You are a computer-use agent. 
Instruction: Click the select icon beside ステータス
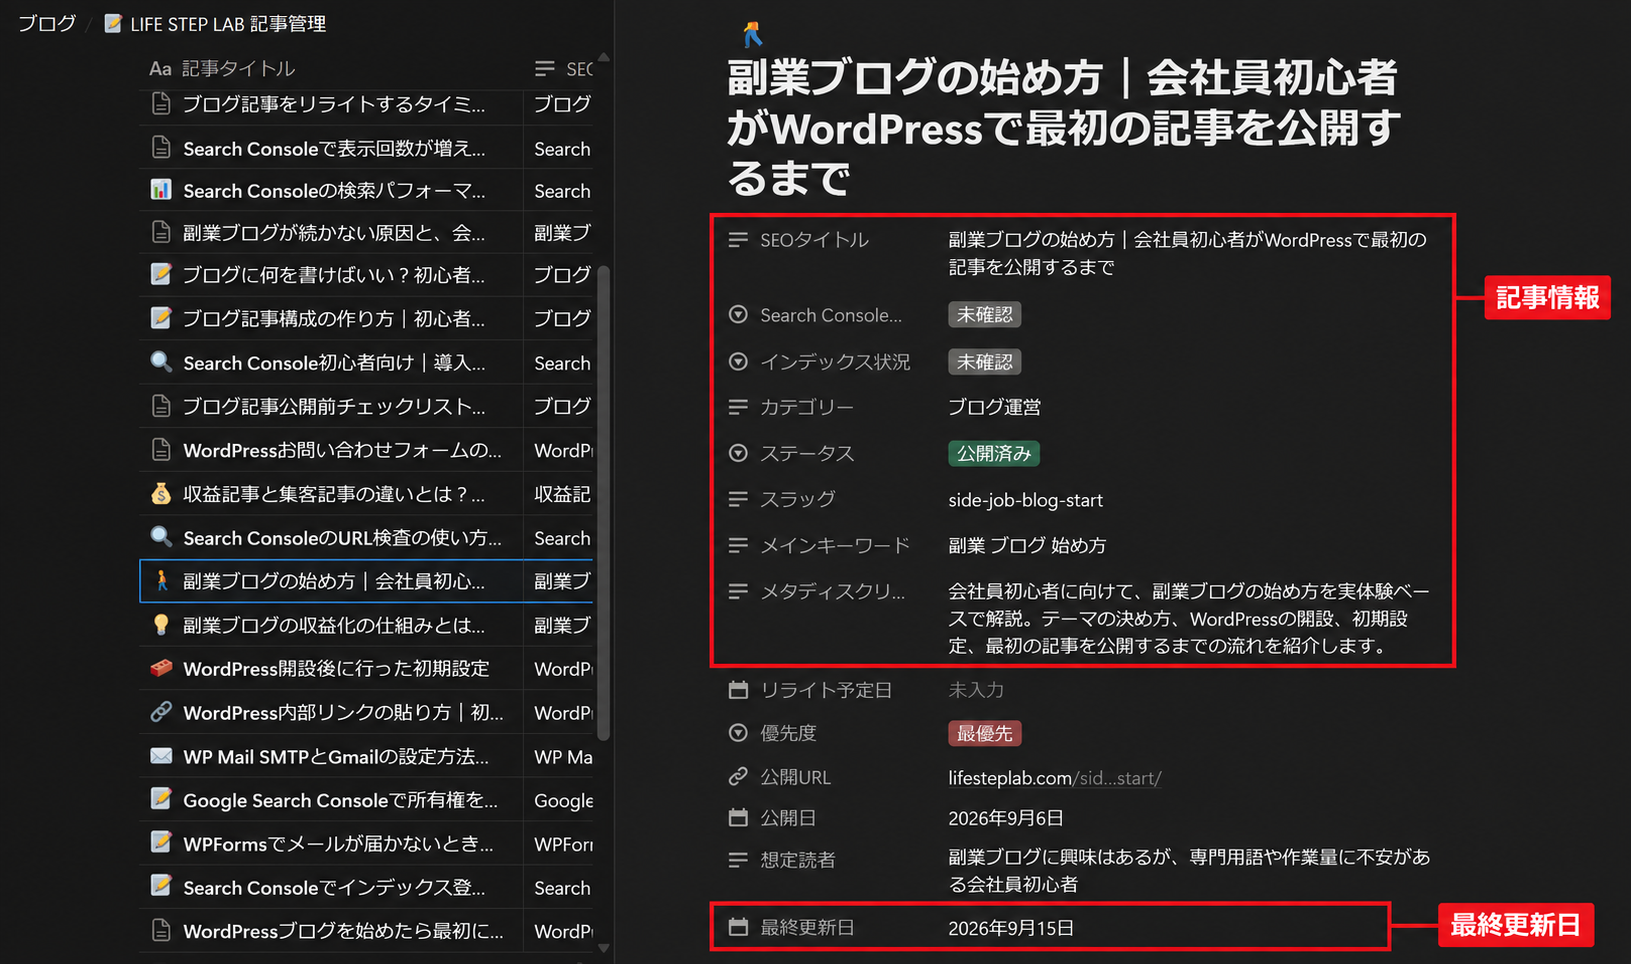click(738, 453)
